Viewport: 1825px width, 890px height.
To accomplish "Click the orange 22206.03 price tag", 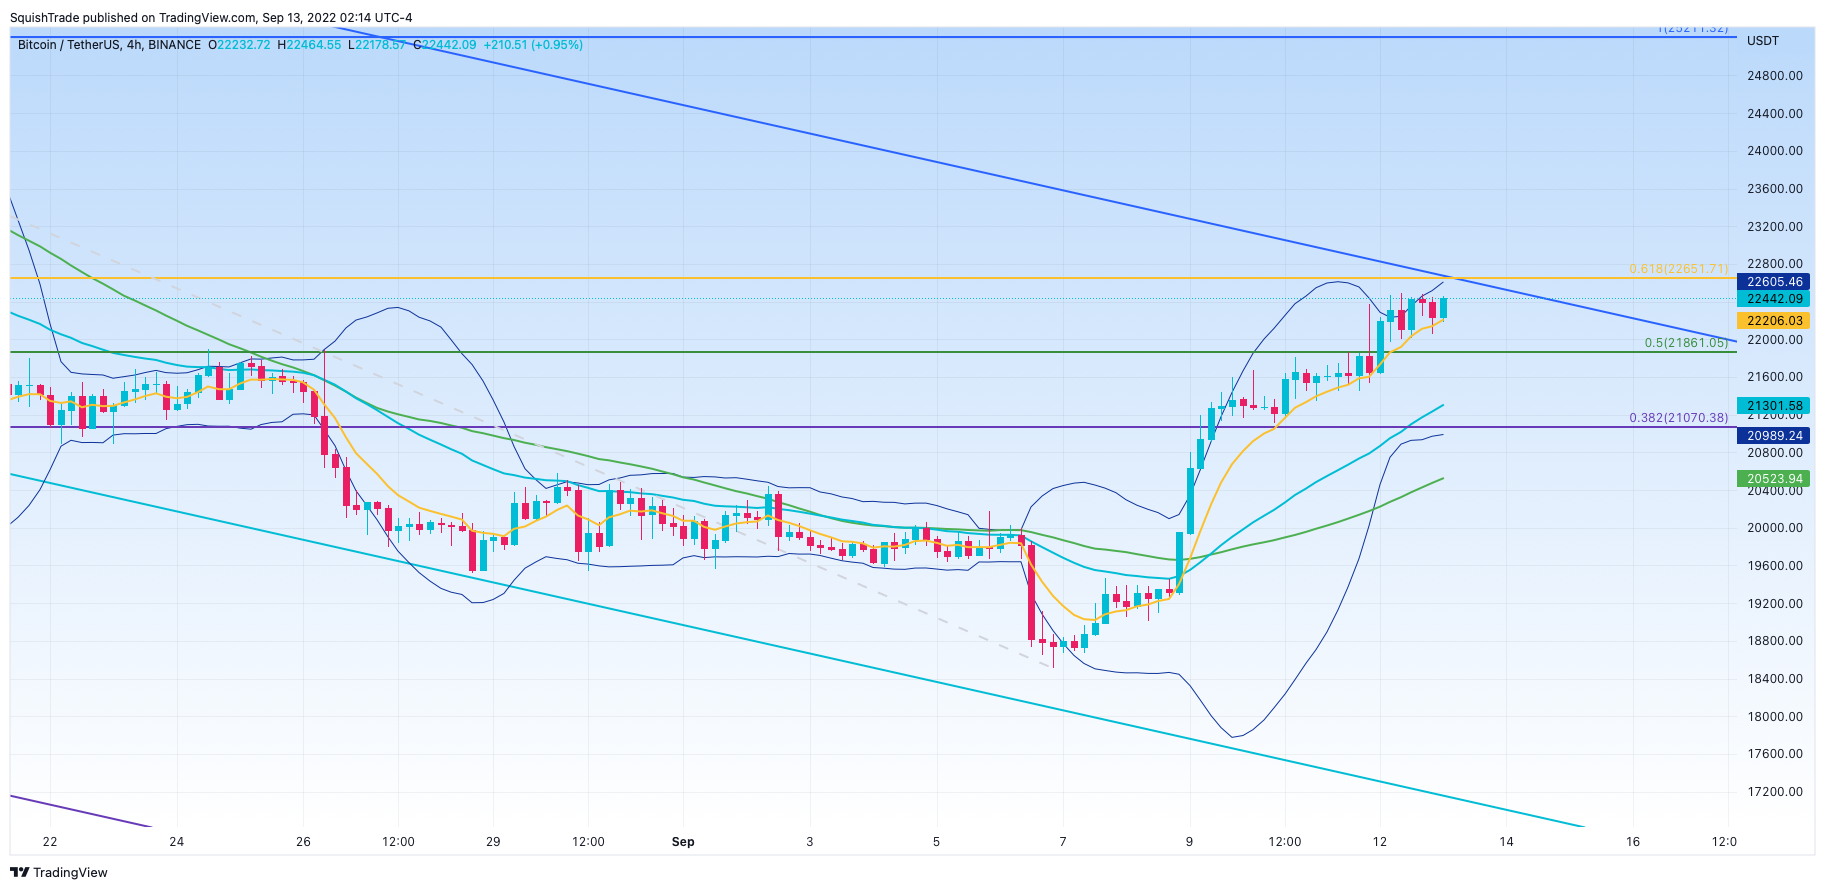I will 1774,321.
